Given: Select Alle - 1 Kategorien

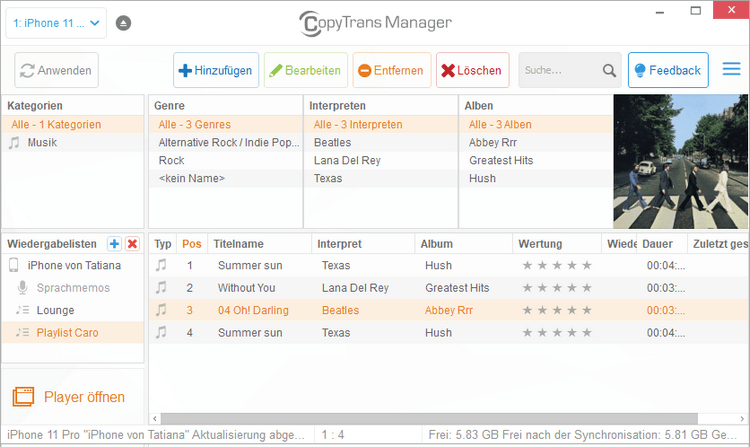Looking at the screenshot, I should [x=73, y=124].
